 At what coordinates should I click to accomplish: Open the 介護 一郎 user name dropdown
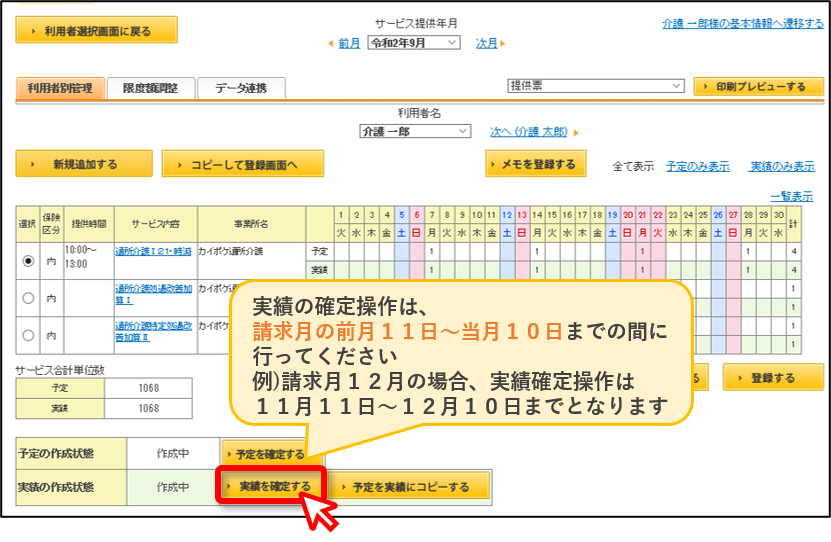415,131
